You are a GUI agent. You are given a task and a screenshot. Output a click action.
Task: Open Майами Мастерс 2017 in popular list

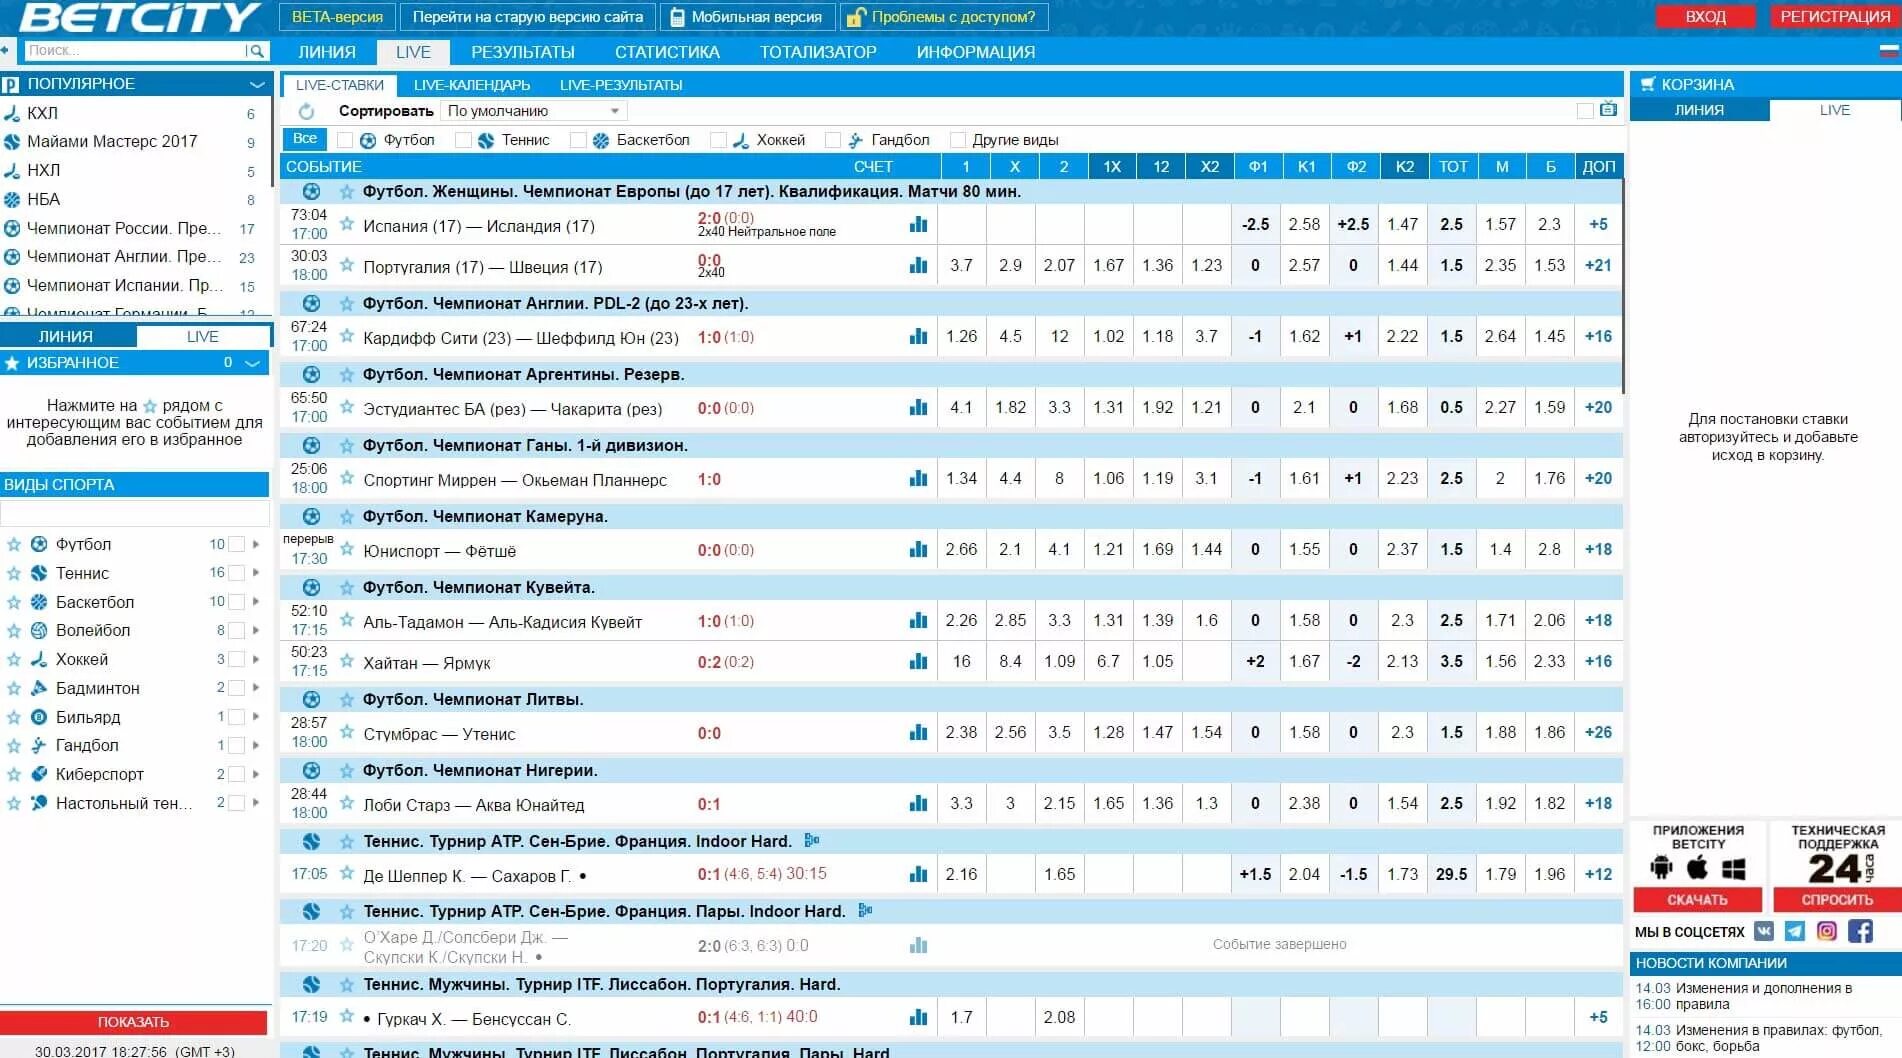[112, 142]
